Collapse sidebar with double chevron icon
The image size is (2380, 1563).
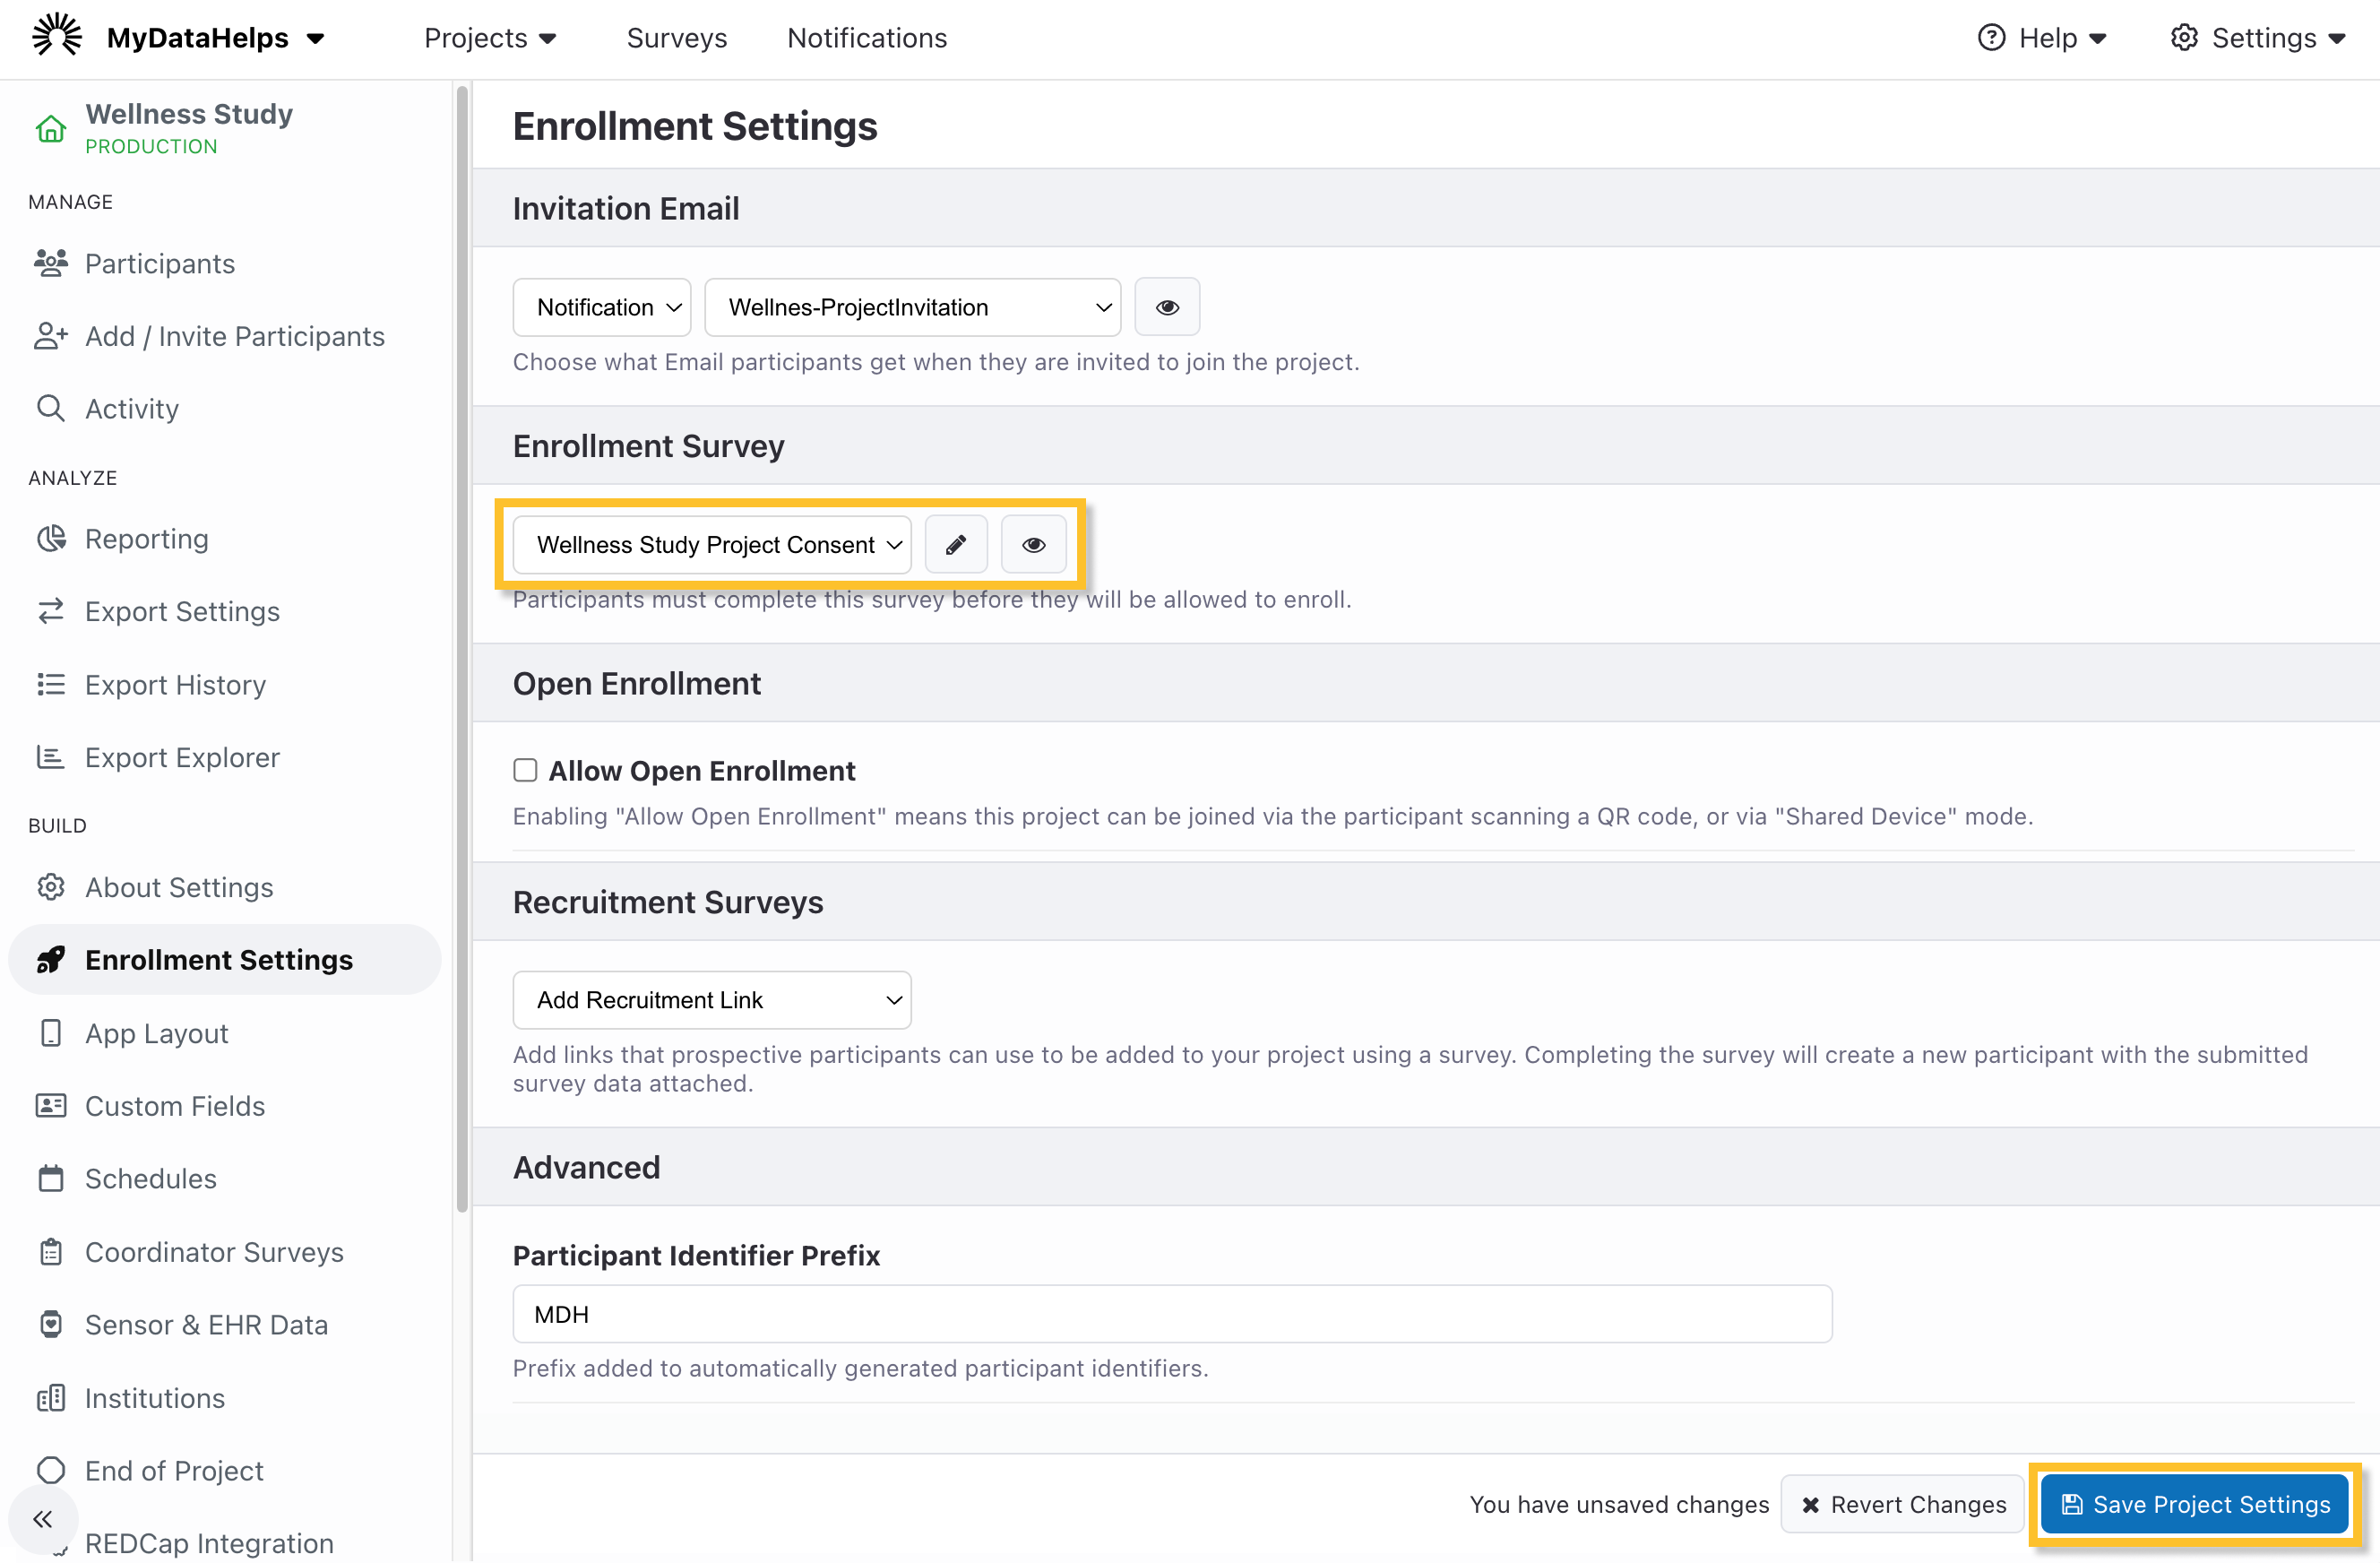click(42, 1519)
